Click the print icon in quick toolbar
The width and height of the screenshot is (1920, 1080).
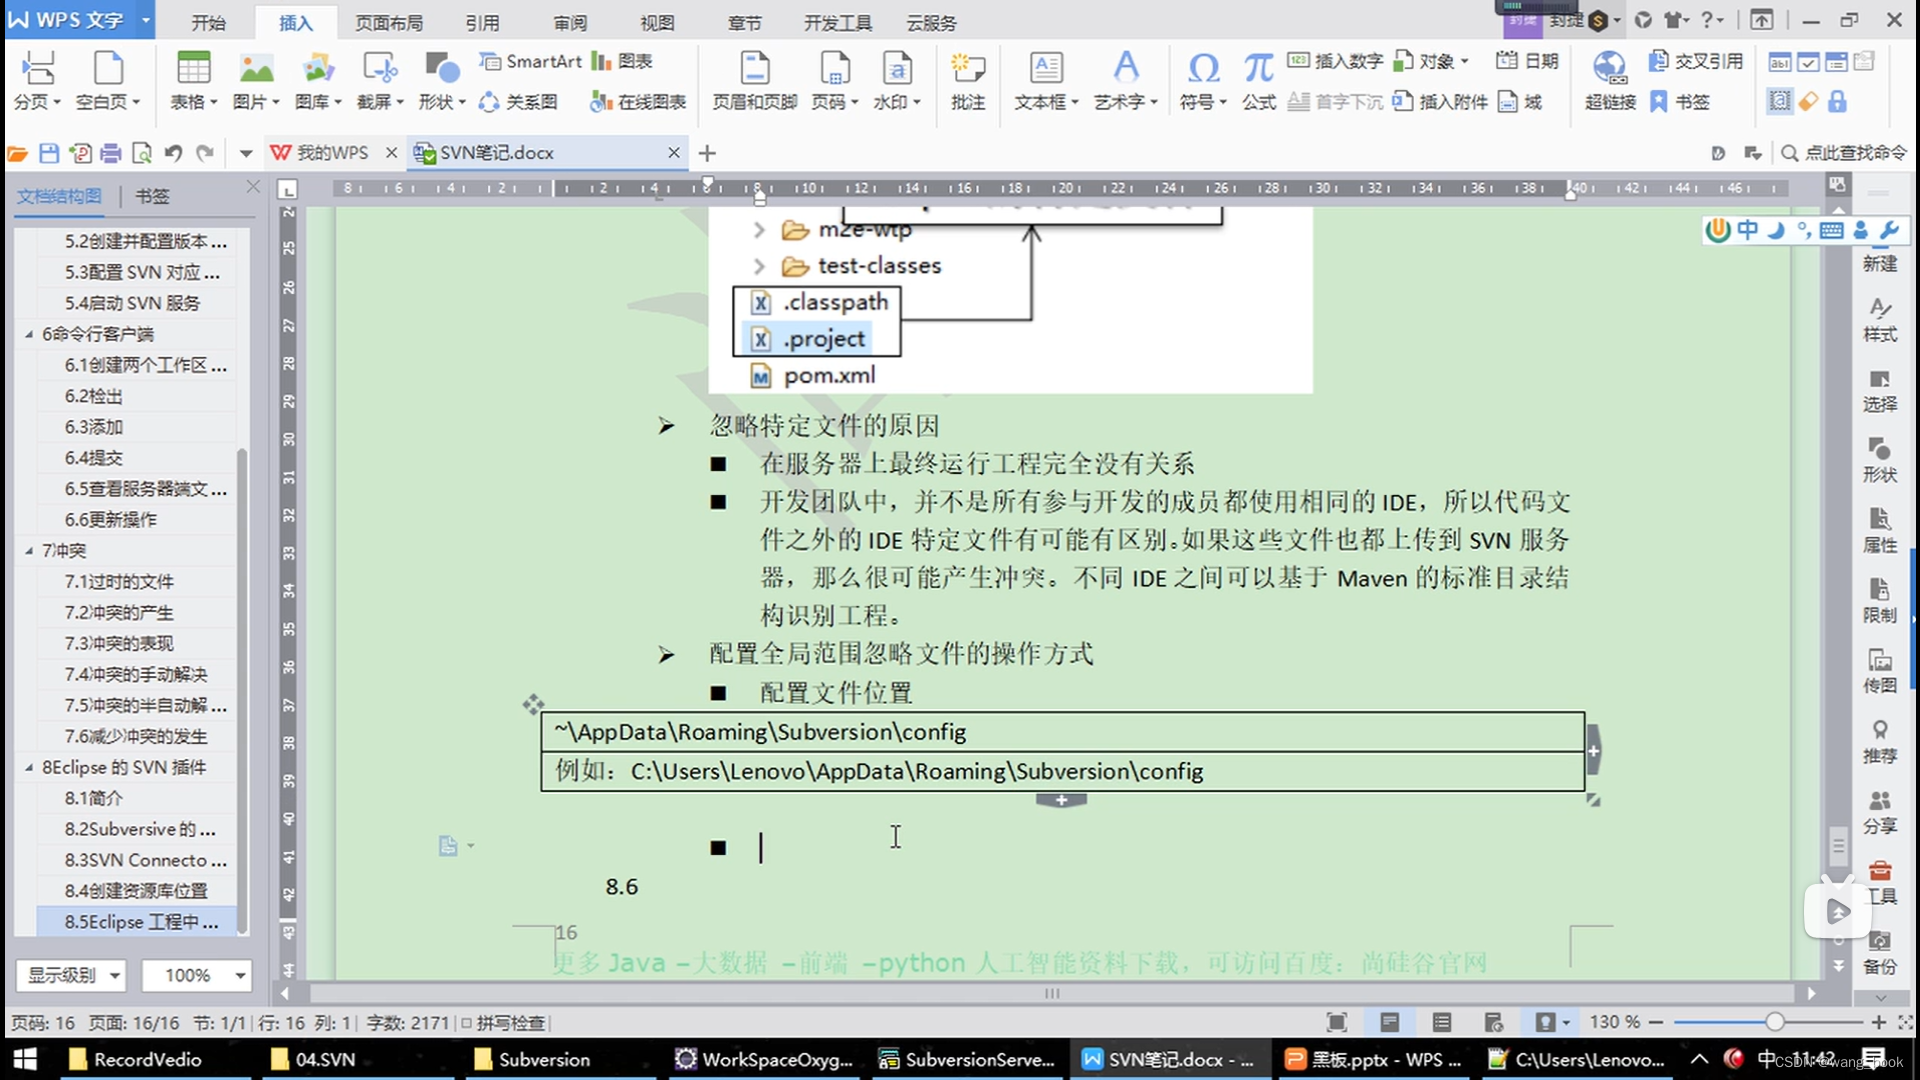111,153
